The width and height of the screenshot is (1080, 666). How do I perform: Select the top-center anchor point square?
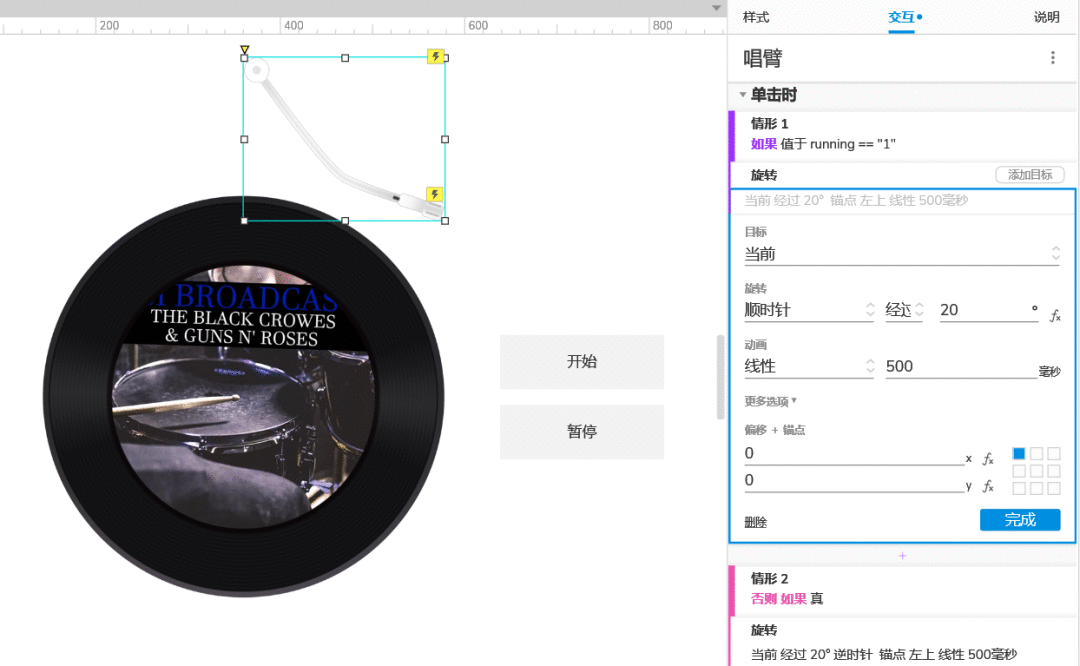click(x=1037, y=453)
